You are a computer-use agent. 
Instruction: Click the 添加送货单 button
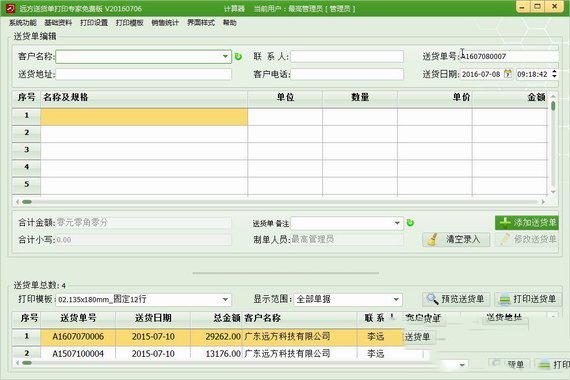(527, 223)
